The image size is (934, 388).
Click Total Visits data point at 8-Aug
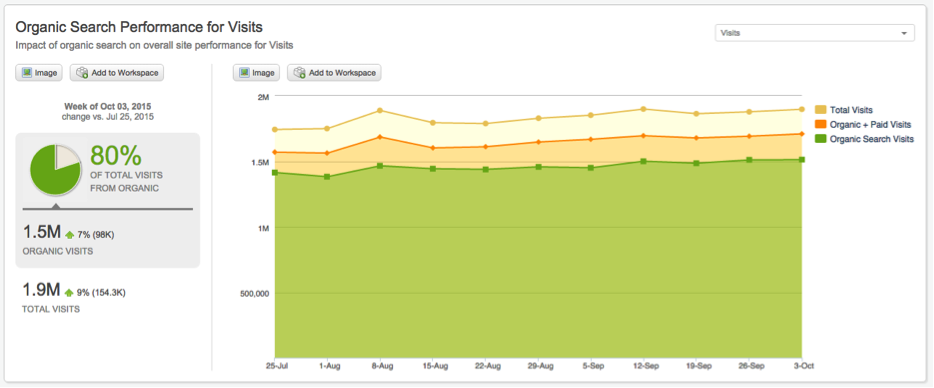[x=380, y=110]
